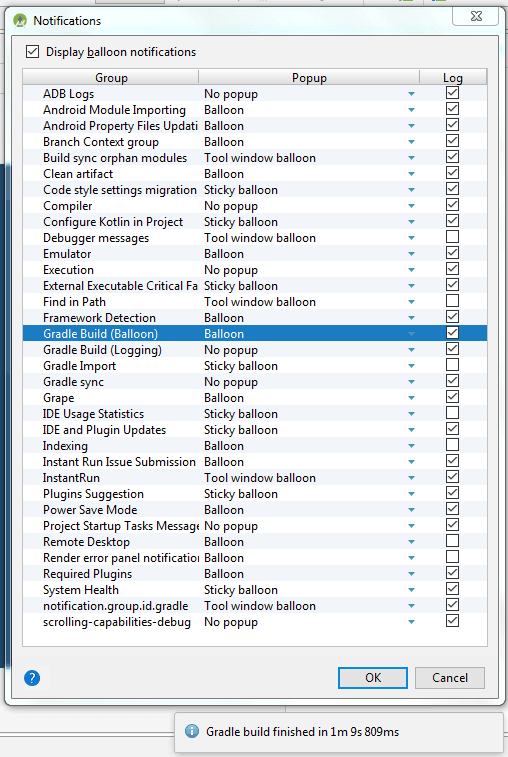
Task: Tick Log checkbox for IDE Usage Statistics
Action: [x=452, y=413]
